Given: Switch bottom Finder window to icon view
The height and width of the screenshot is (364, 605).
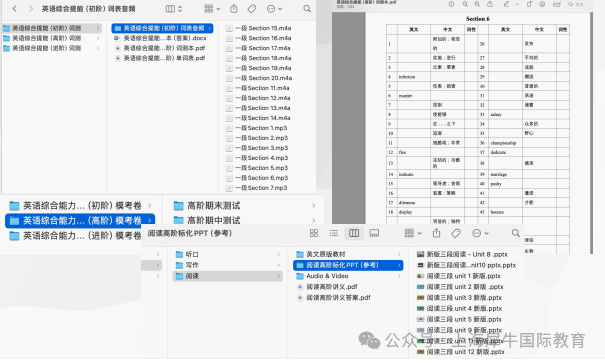Looking at the screenshot, I should tap(314, 233).
